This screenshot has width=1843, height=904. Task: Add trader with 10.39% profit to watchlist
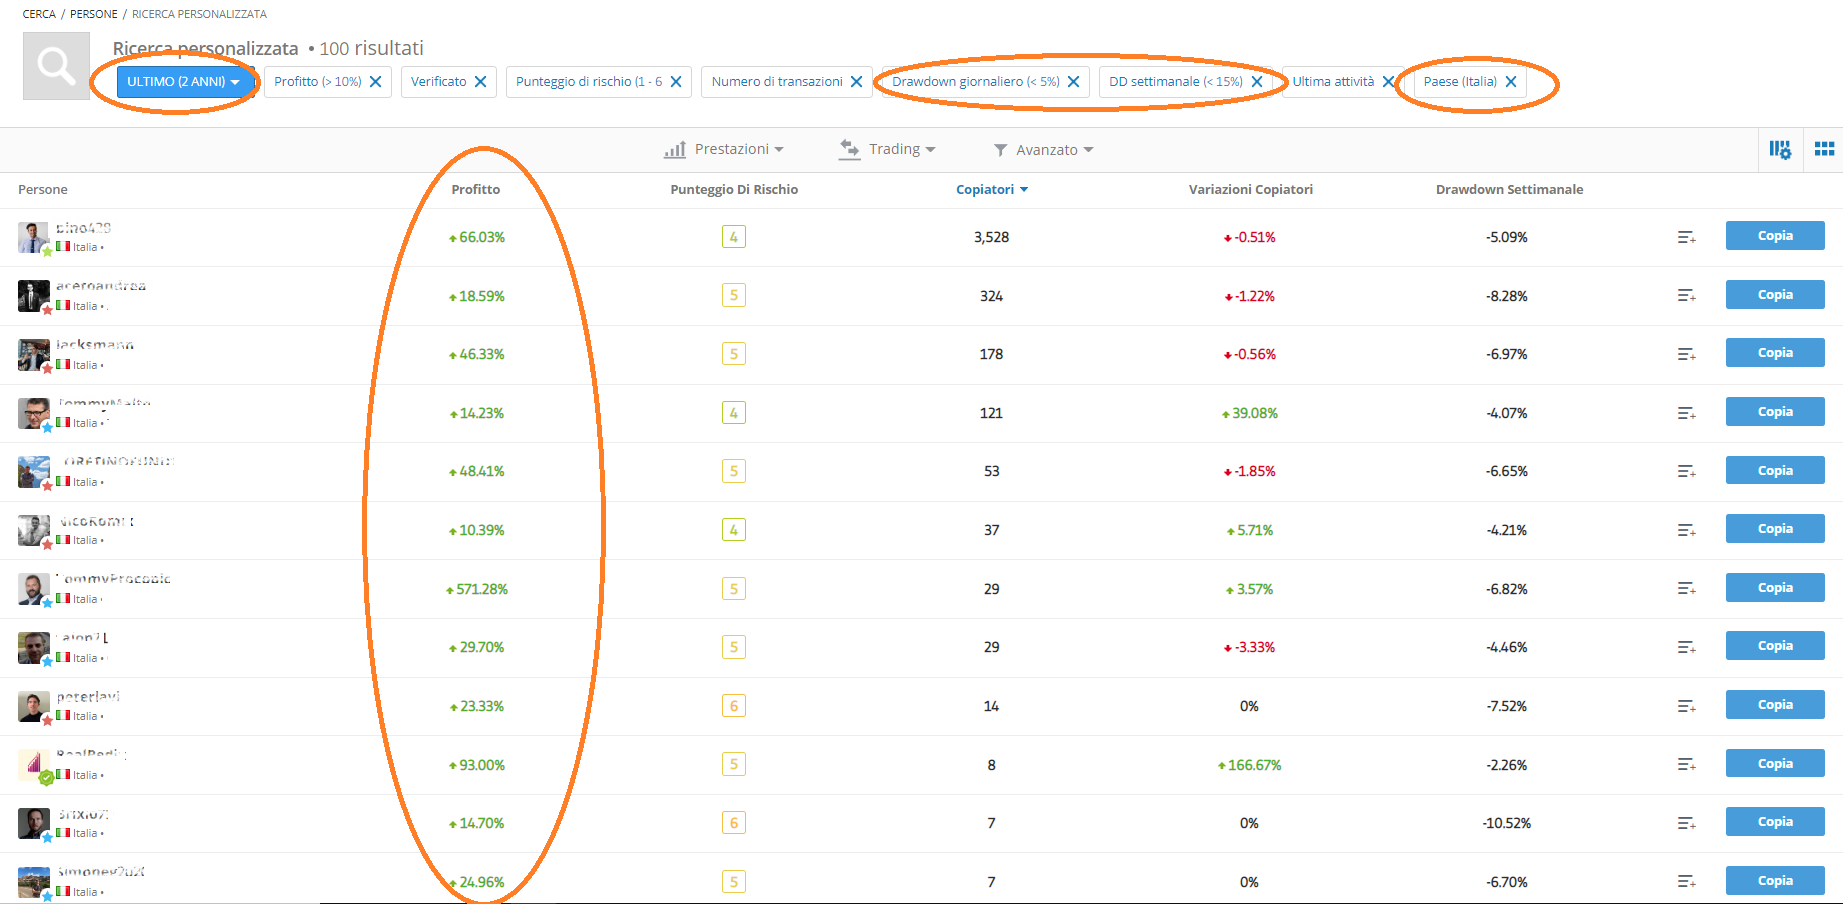click(1687, 530)
